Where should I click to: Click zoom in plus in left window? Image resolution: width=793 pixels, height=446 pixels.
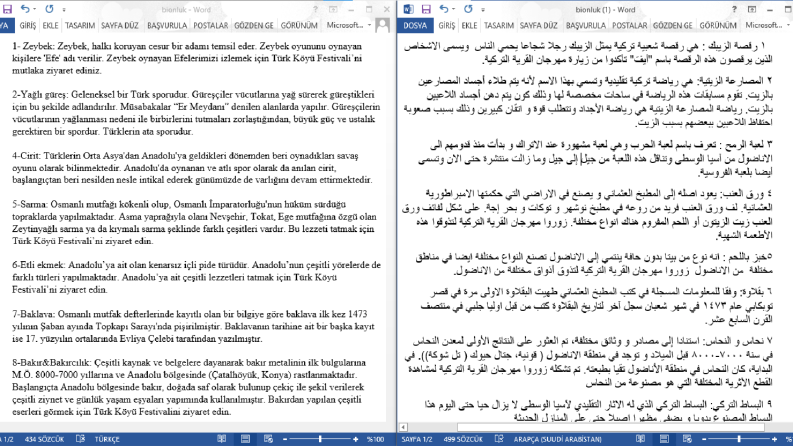[x=356, y=439]
